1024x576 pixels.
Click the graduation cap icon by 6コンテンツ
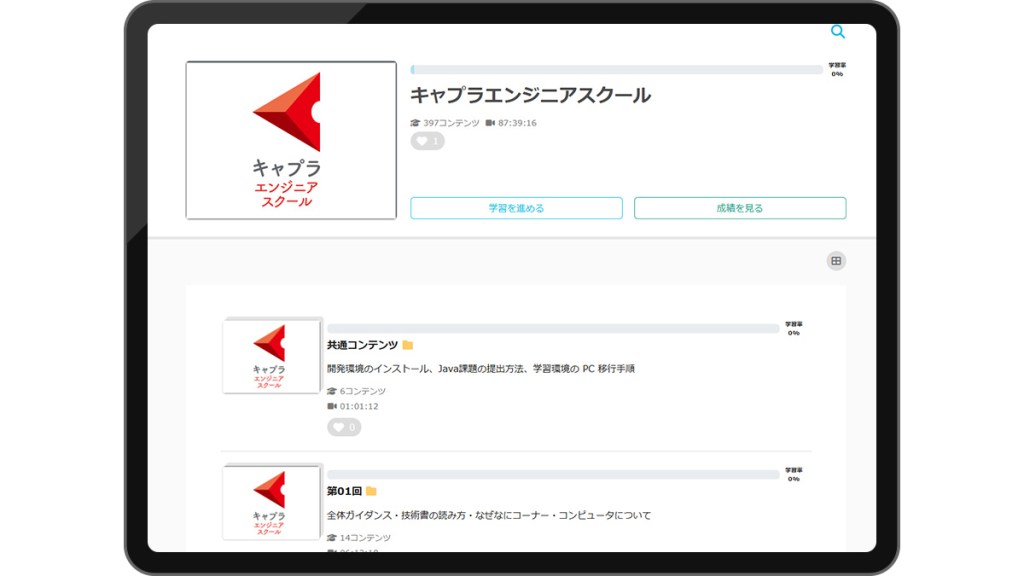pos(332,391)
